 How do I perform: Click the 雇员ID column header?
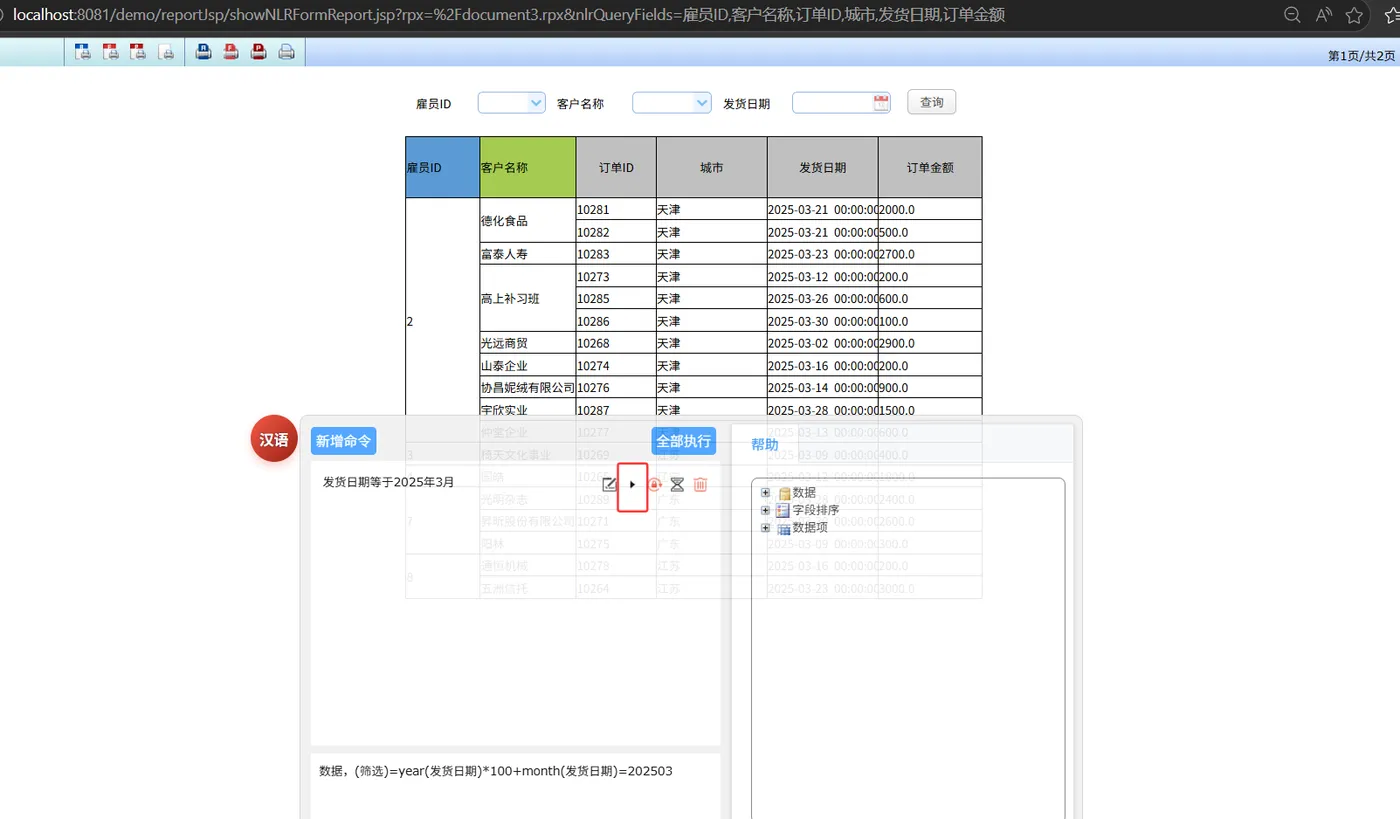point(443,167)
